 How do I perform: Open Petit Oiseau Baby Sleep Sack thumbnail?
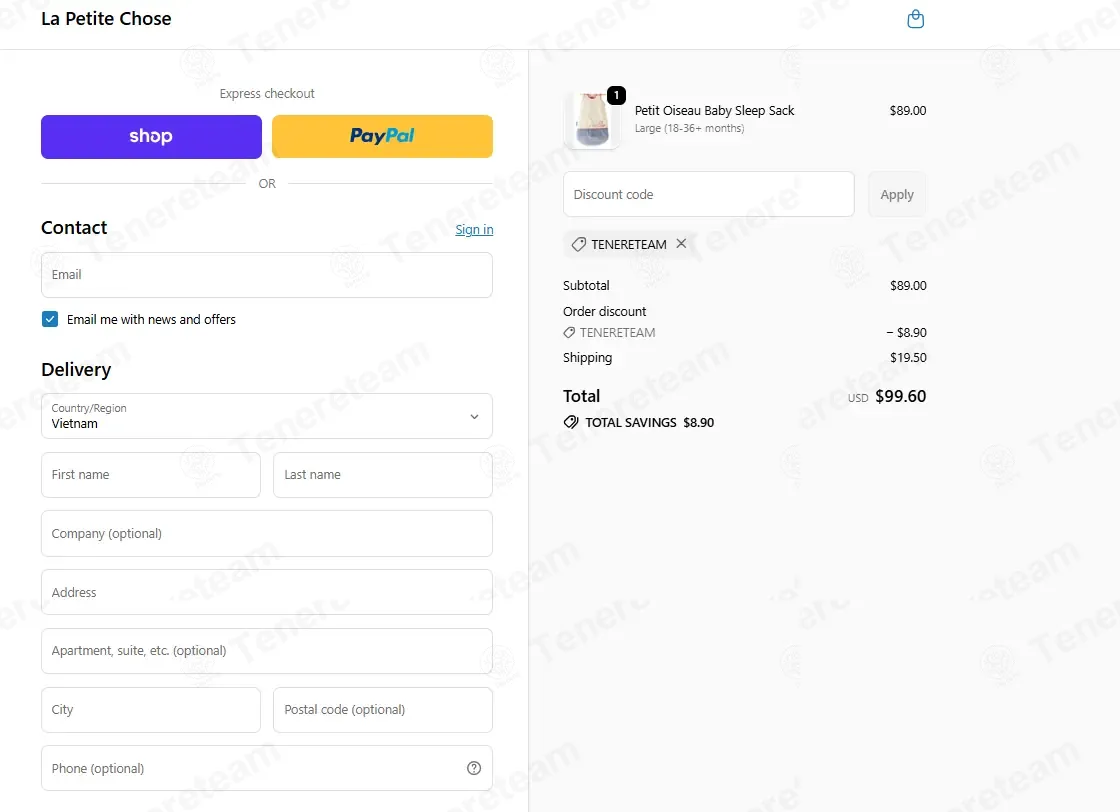click(x=592, y=119)
